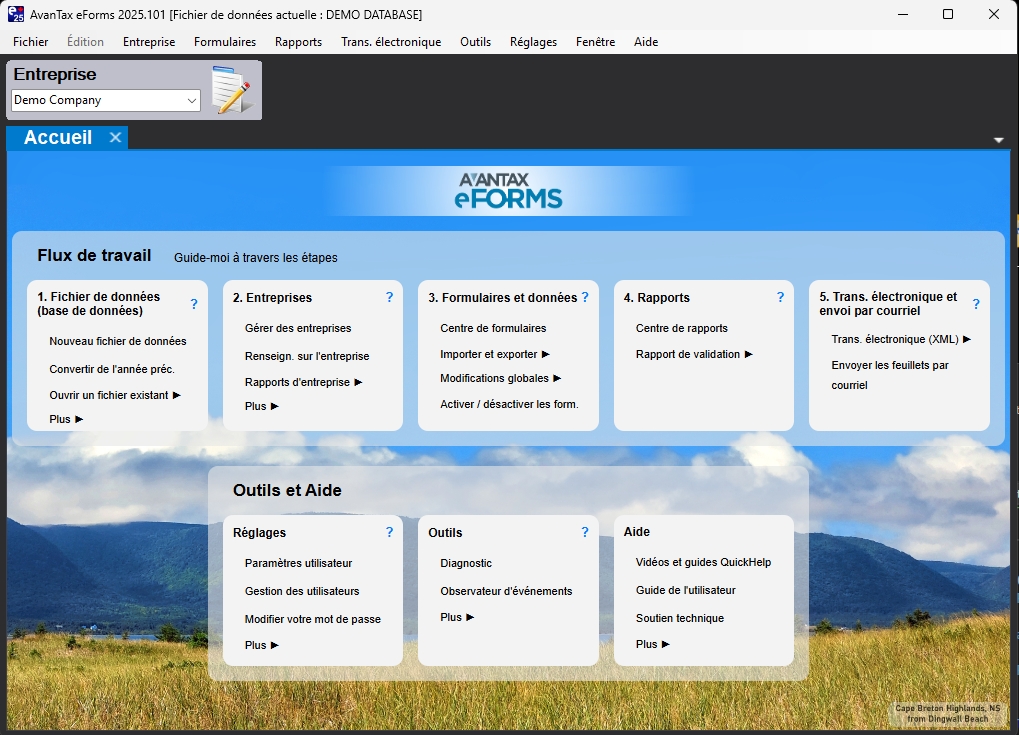Open the Formulaires menu
This screenshot has width=1019, height=735.
pos(225,42)
